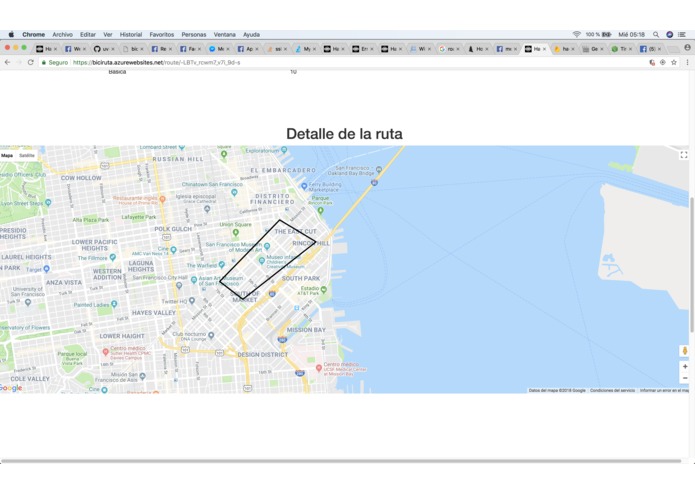The image size is (695, 494).
Task: Click the Target store marker
Action: 47,268
